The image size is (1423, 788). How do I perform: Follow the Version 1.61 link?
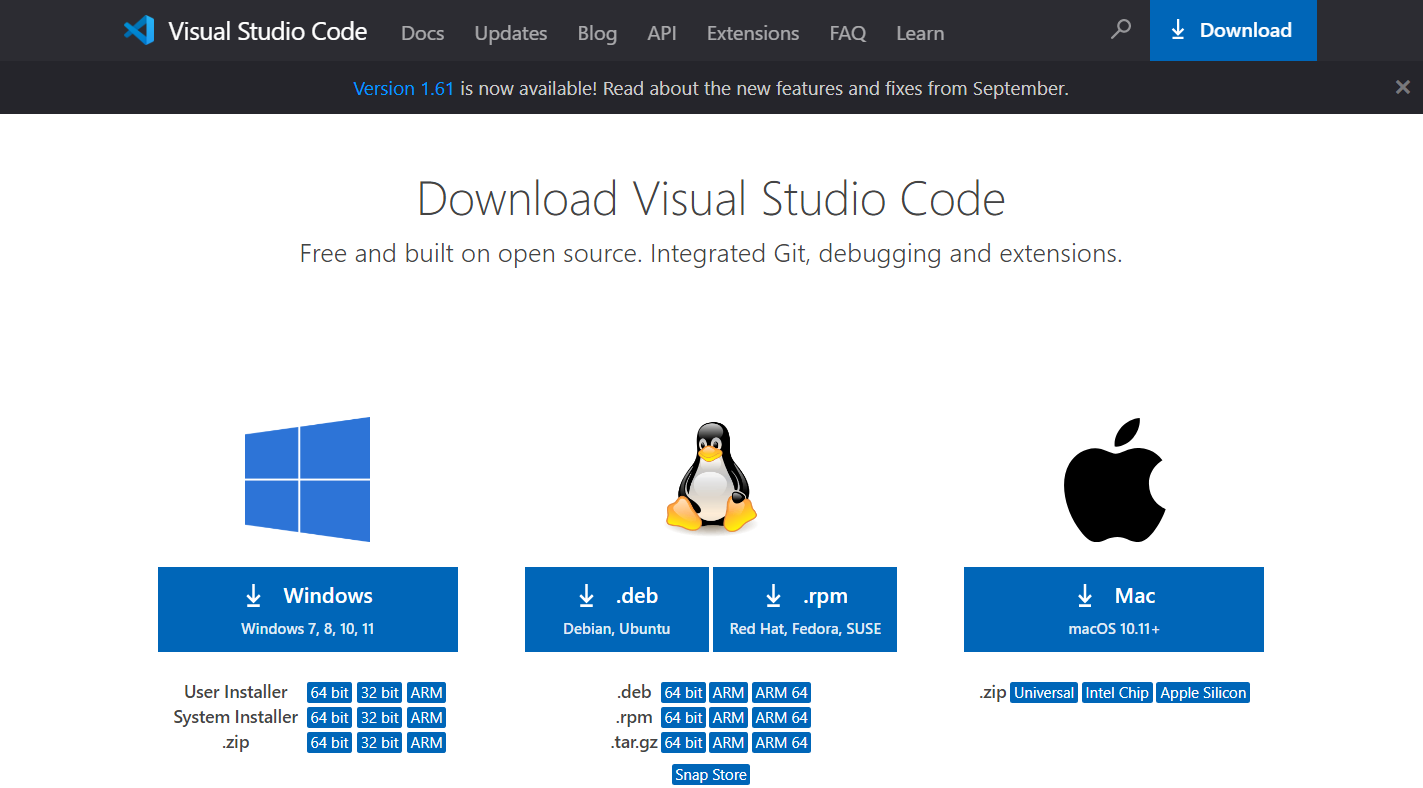point(404,88)
